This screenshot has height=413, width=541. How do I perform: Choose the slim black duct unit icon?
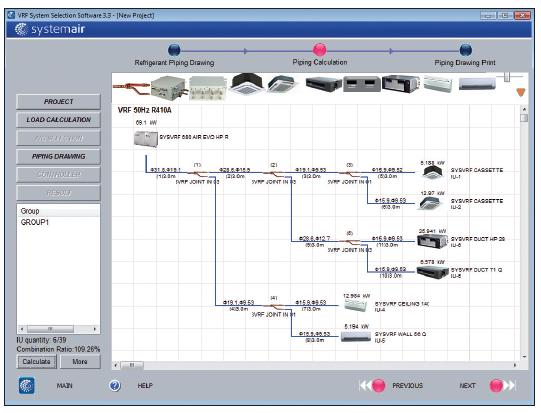click(323, 85)
